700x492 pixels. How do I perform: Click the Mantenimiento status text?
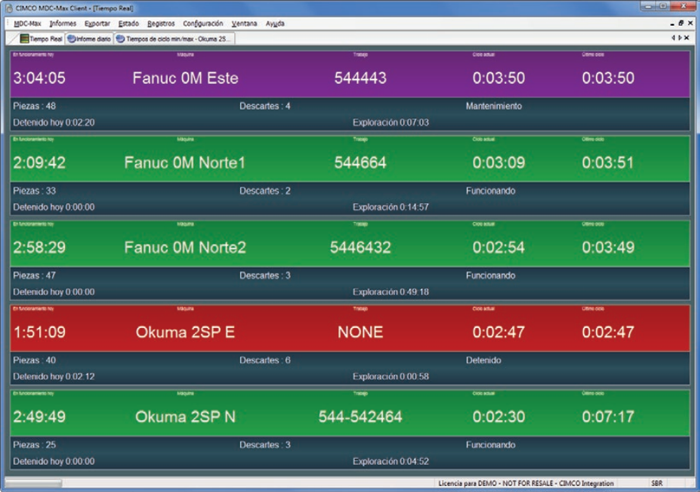pyautogui.click(x=494, y=106)
